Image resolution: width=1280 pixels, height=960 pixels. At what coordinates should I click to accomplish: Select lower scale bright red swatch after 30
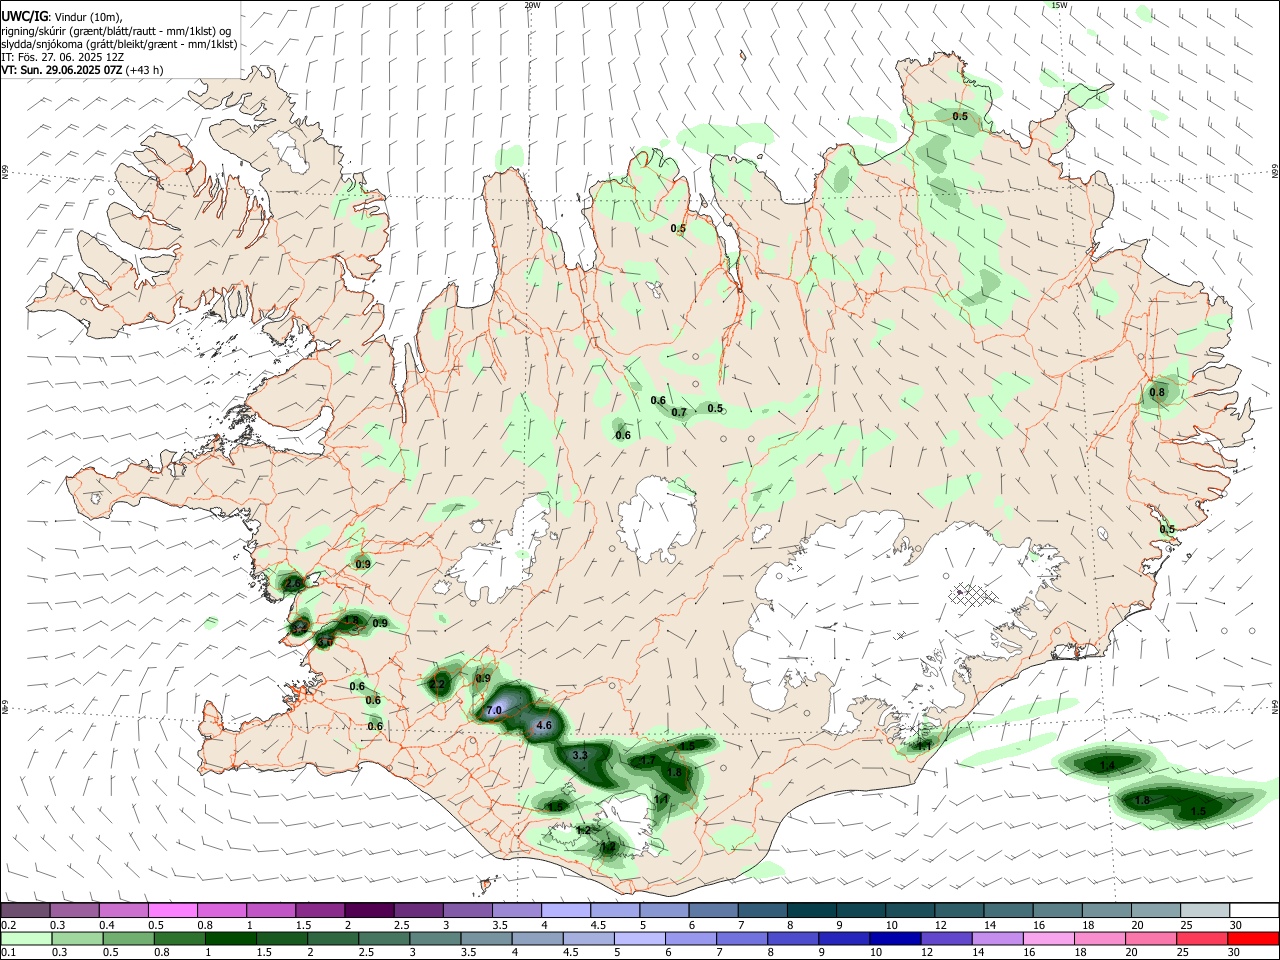(1255, 939)
